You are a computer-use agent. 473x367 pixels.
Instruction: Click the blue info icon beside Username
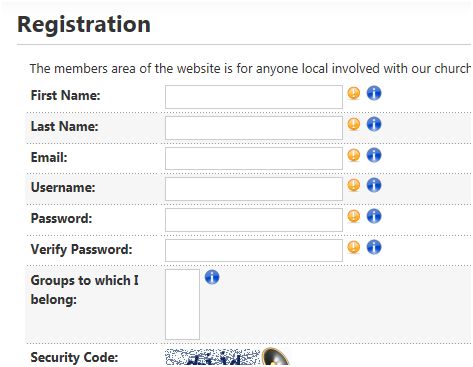tap(374, 185)
